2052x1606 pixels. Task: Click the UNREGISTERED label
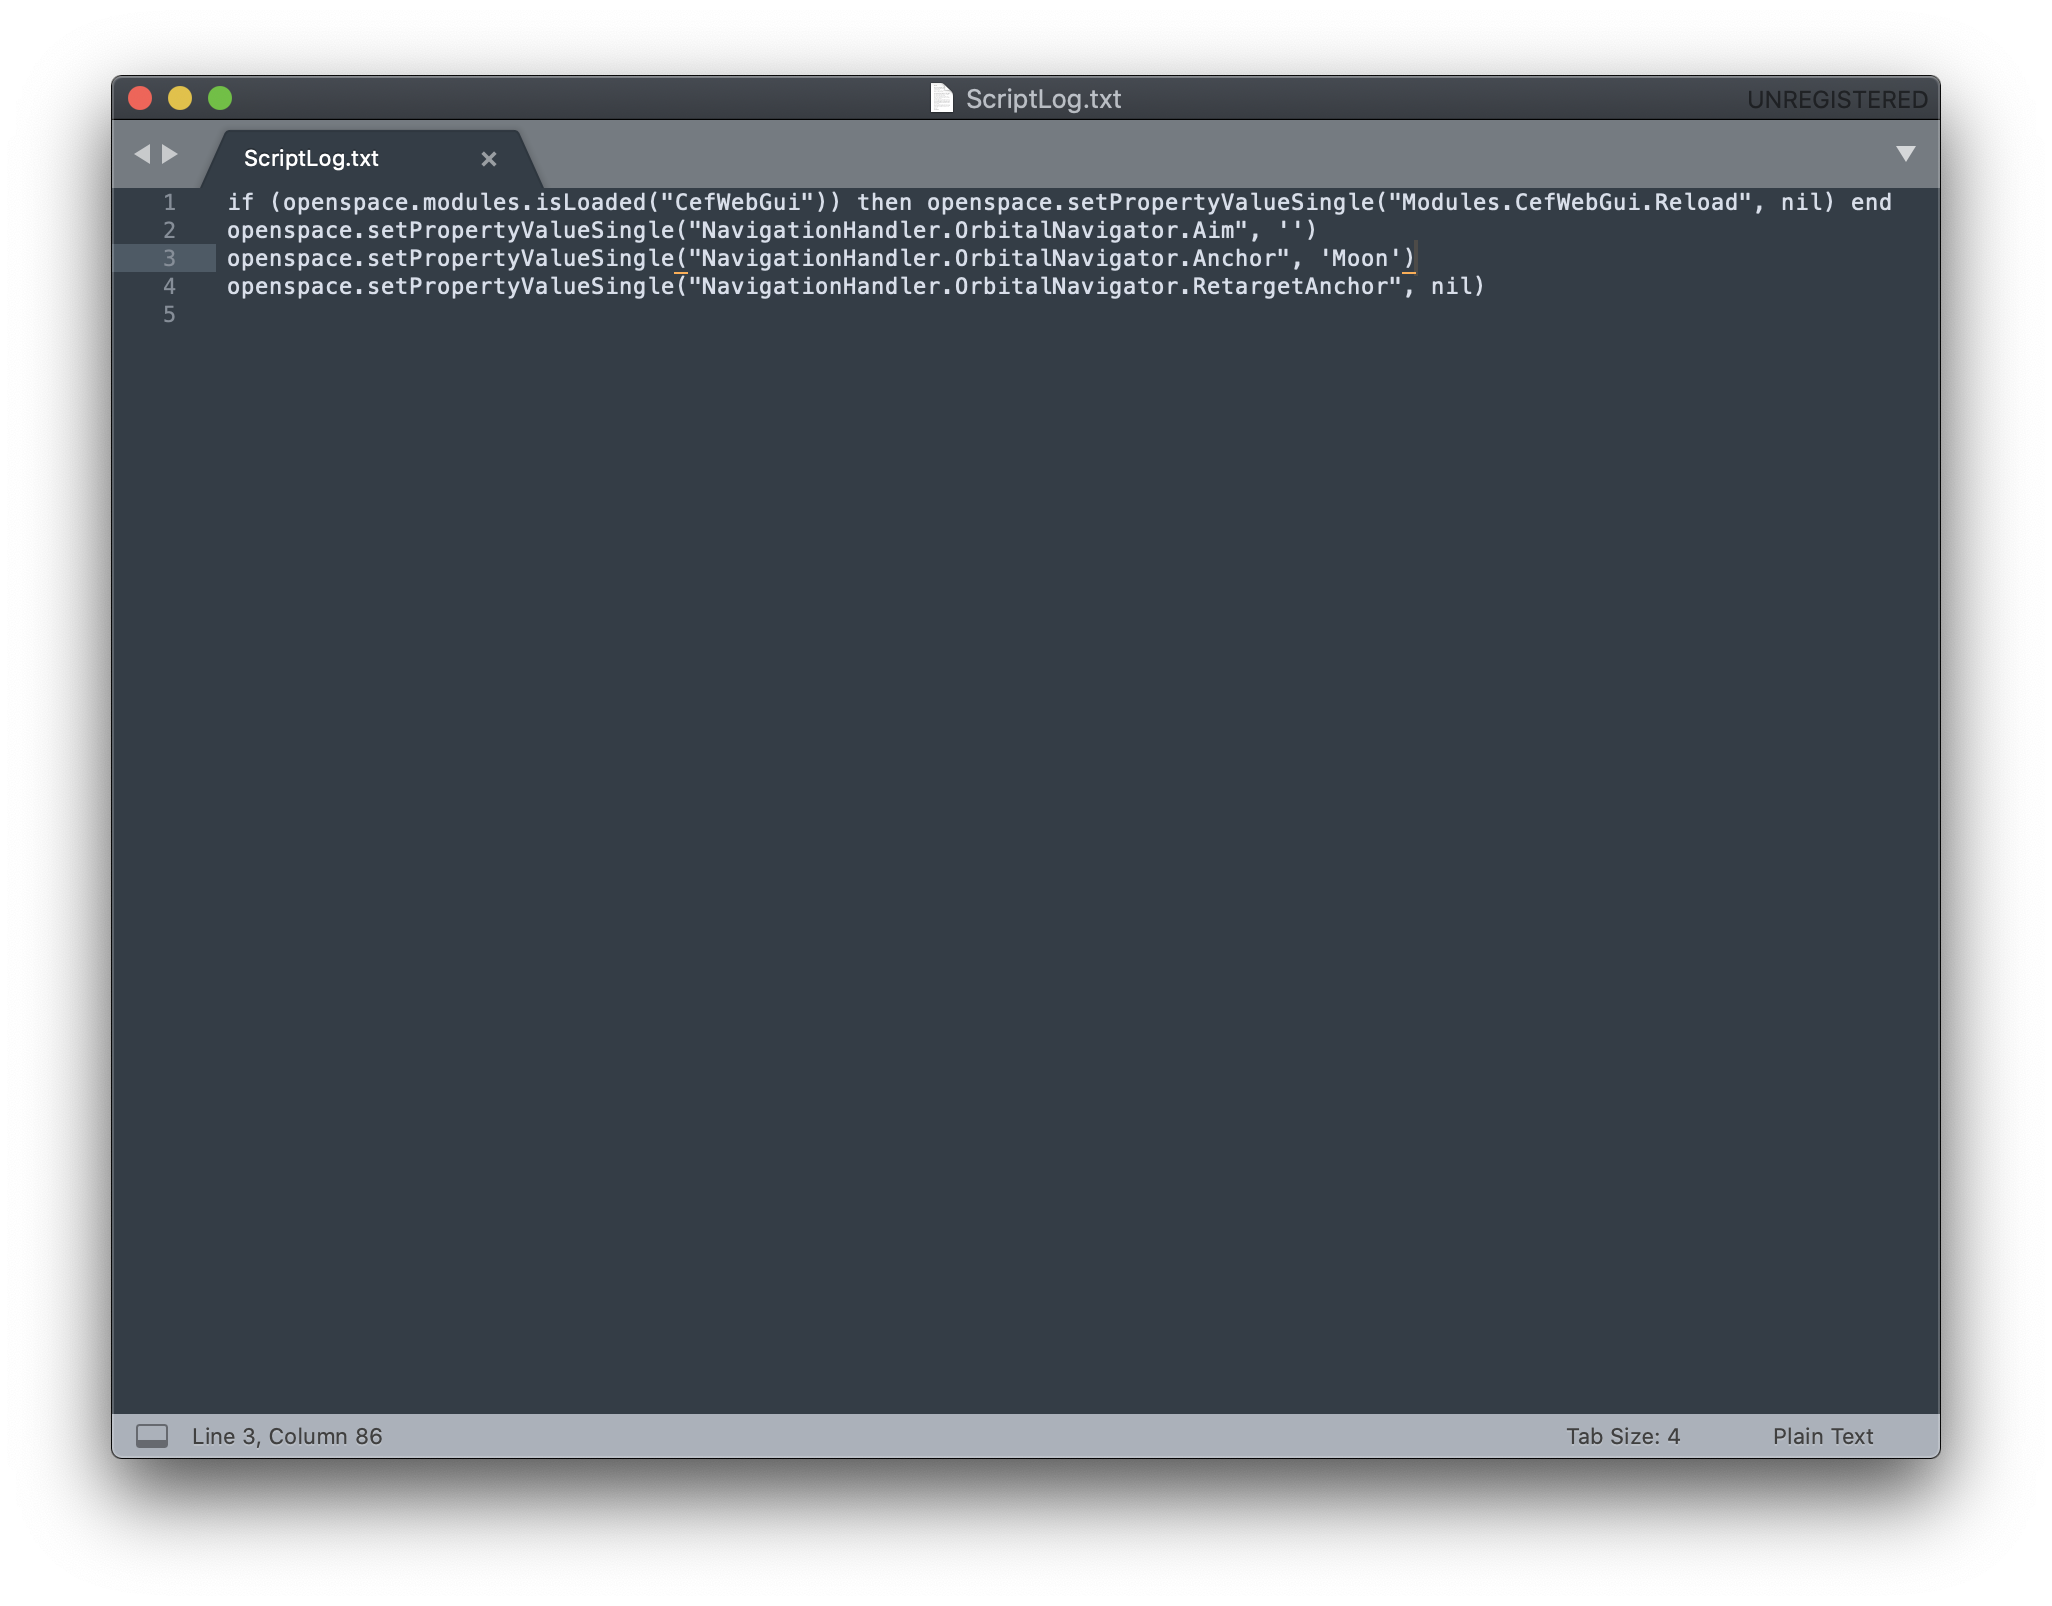pos(1837,100)
